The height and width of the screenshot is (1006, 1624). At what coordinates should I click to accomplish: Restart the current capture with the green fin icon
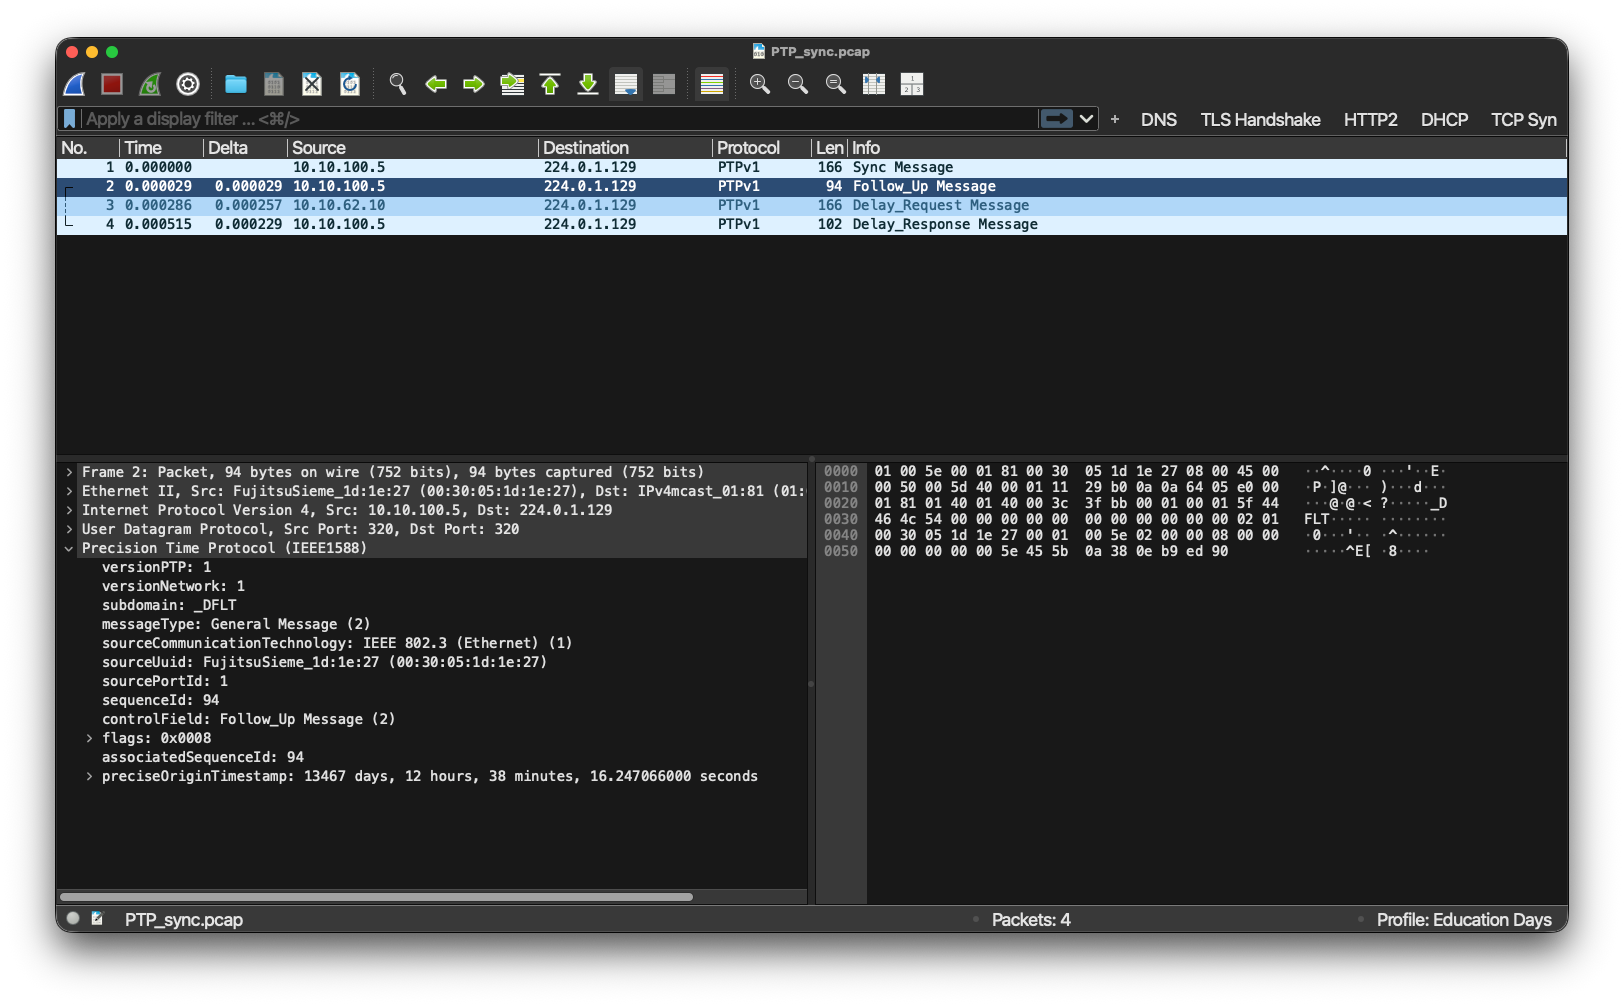click(150, 85)
